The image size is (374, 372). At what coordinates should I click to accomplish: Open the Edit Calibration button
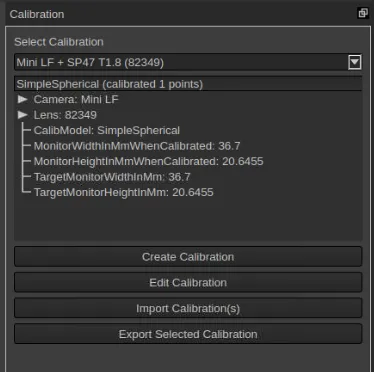[x=188, y=283]
